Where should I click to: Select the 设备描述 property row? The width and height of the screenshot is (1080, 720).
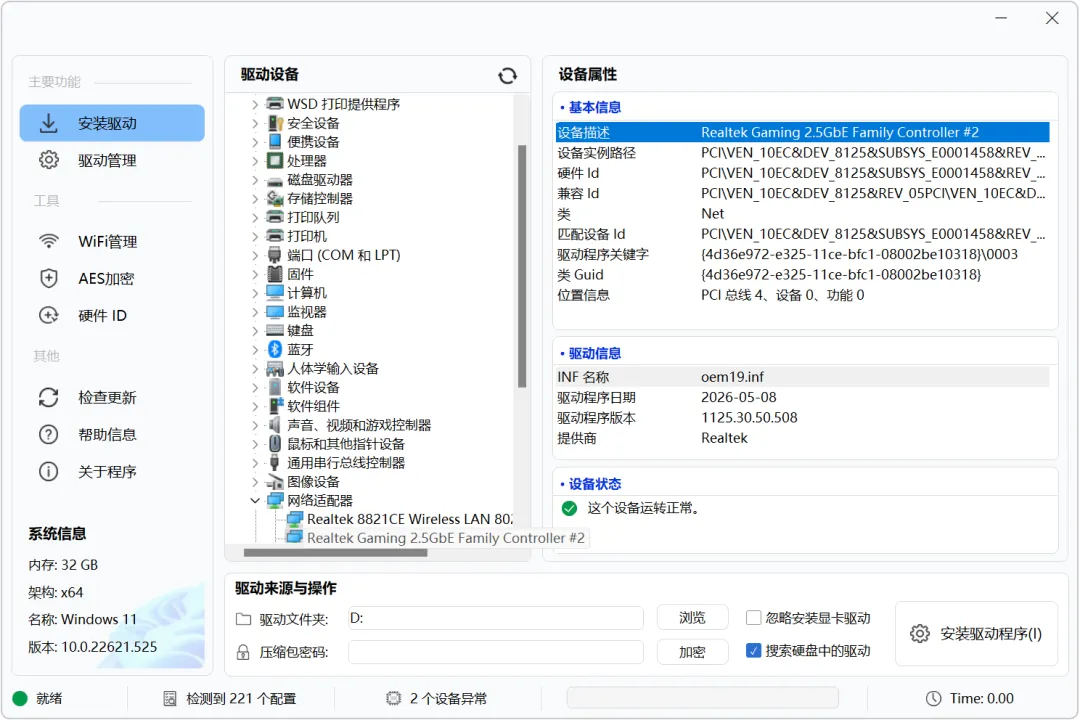tap(802, 132)
